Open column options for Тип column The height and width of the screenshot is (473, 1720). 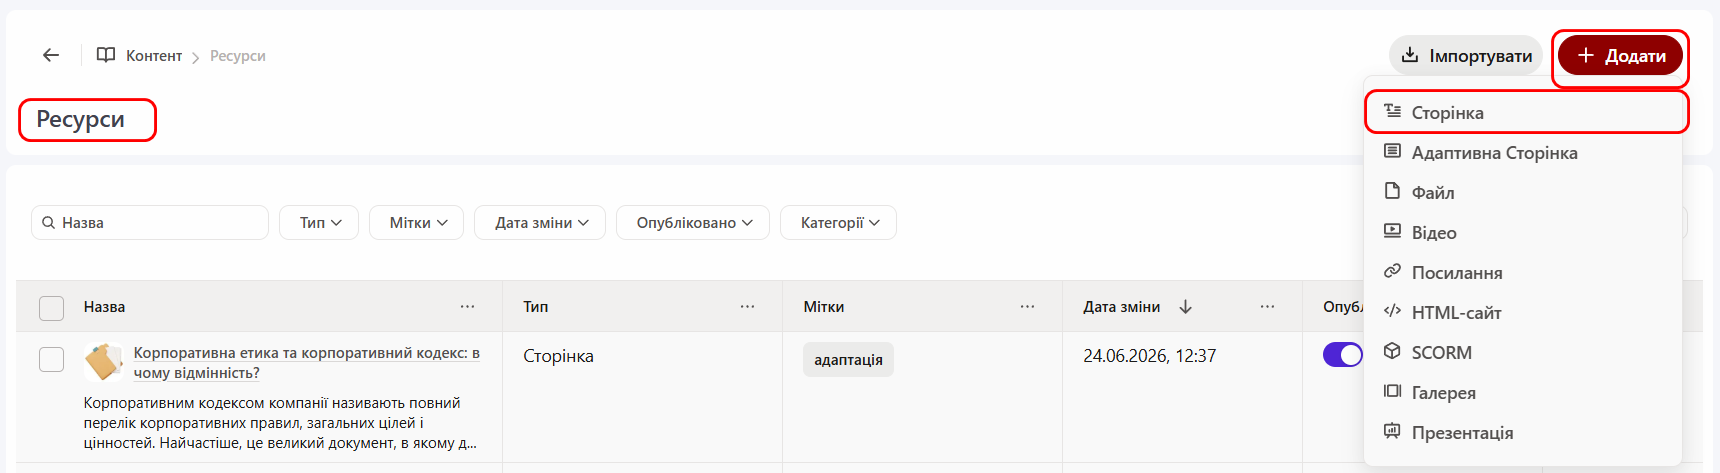(747, 307)
